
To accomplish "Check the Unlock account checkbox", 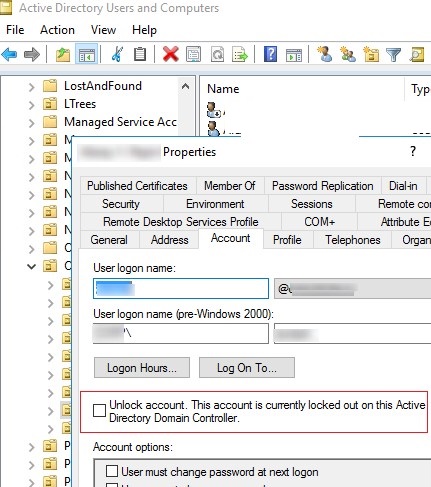I will coord(99,411).
